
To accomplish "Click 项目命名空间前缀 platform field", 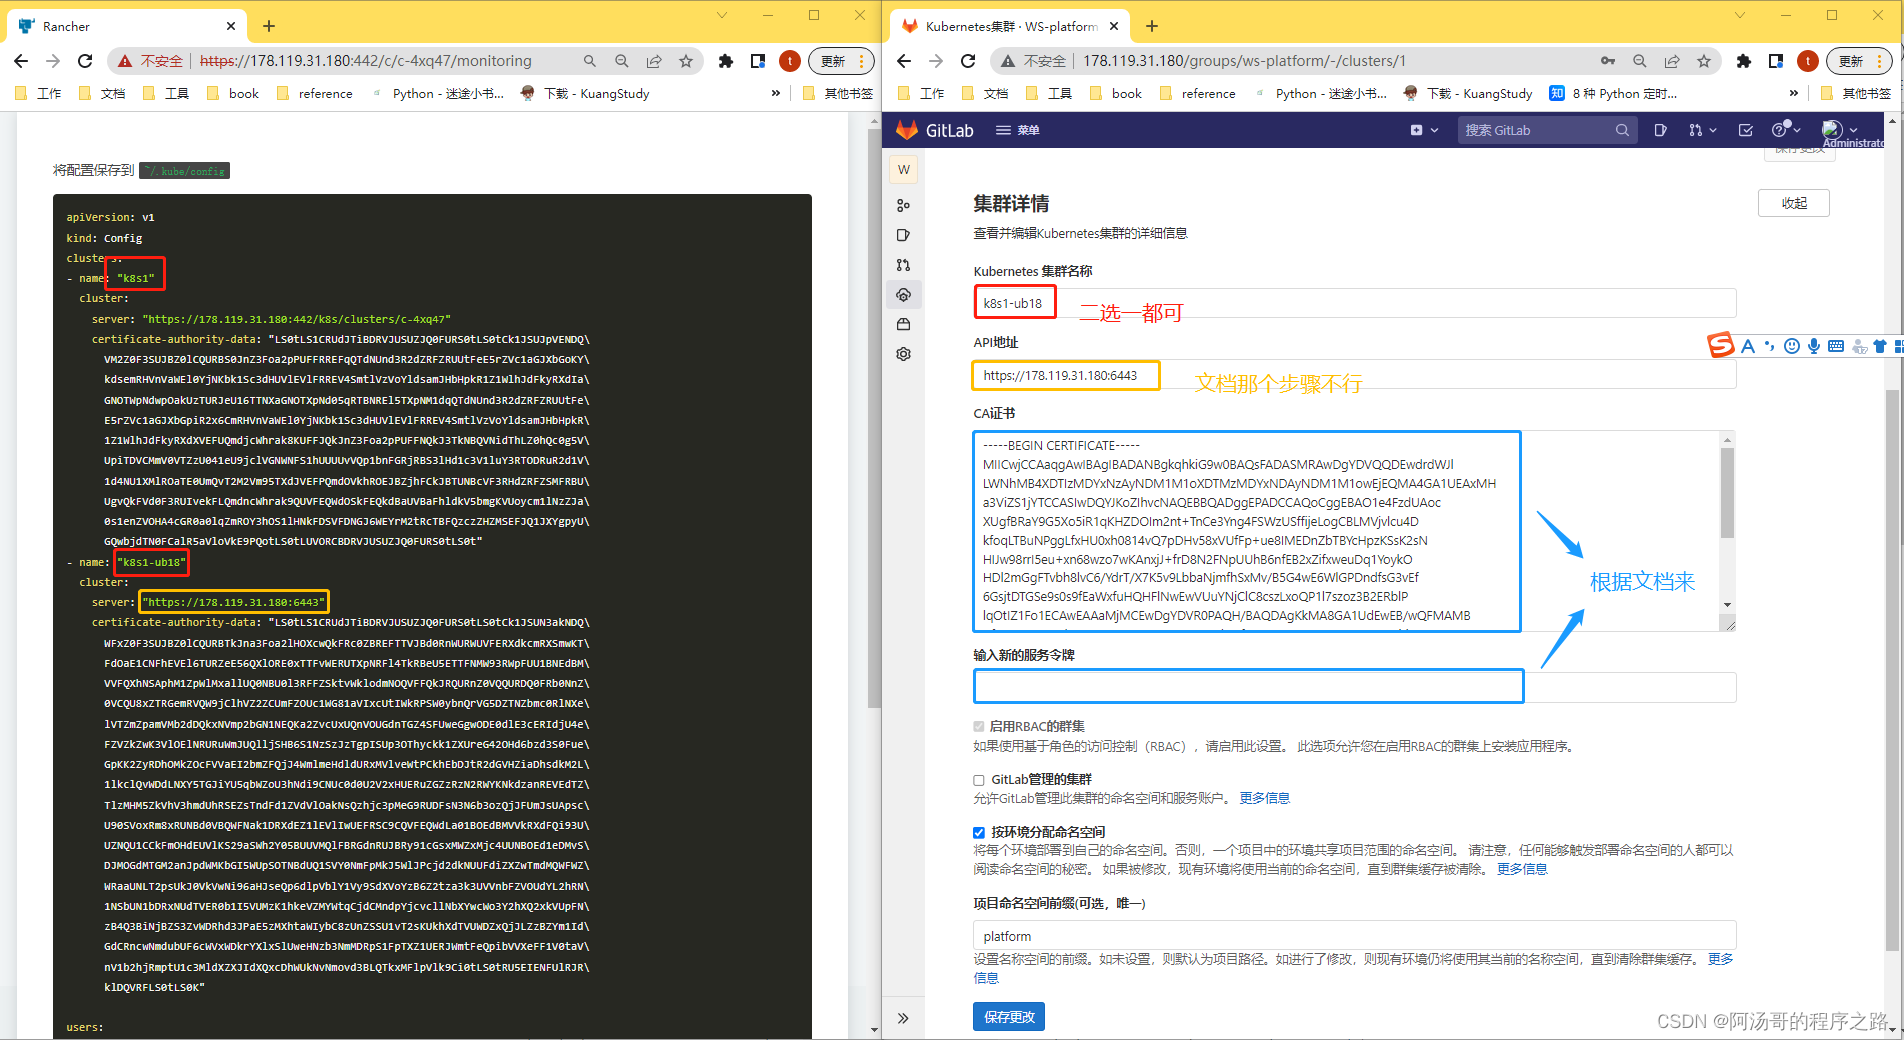I will coord(1355,936).
